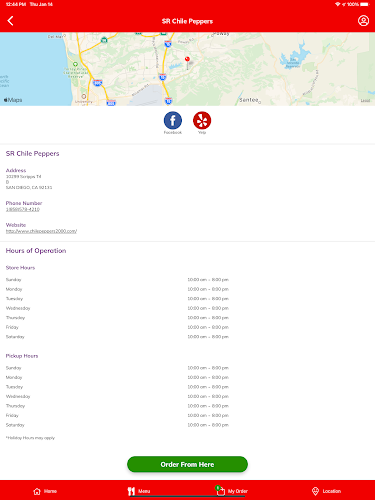Tap the map preview near Santee

(x=249, y=100)
